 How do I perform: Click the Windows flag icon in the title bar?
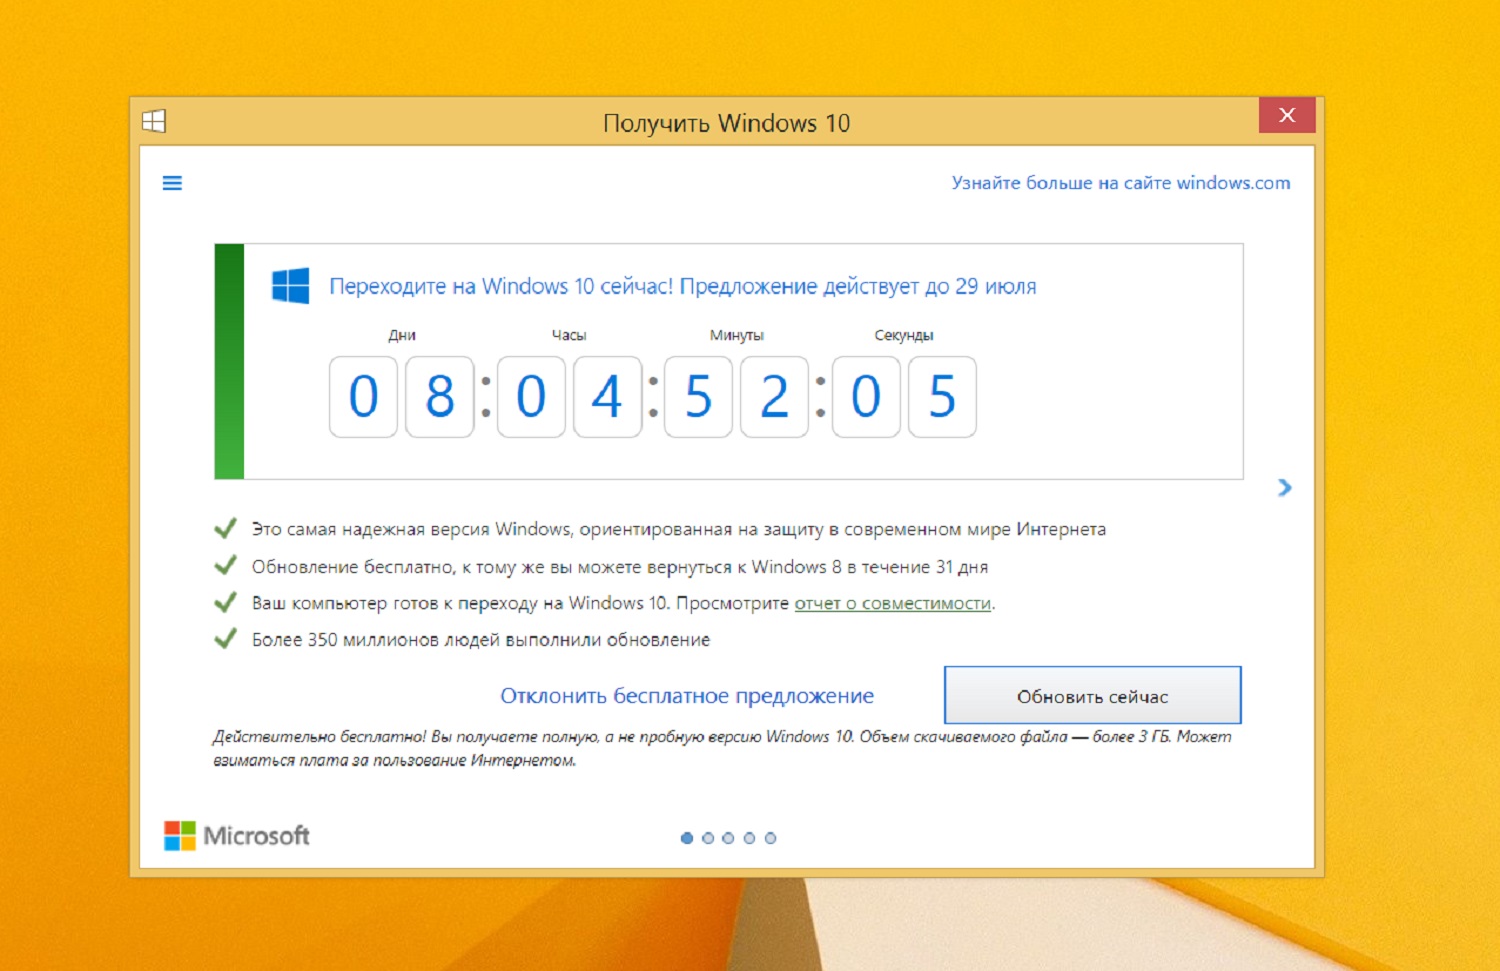(153, 120)
